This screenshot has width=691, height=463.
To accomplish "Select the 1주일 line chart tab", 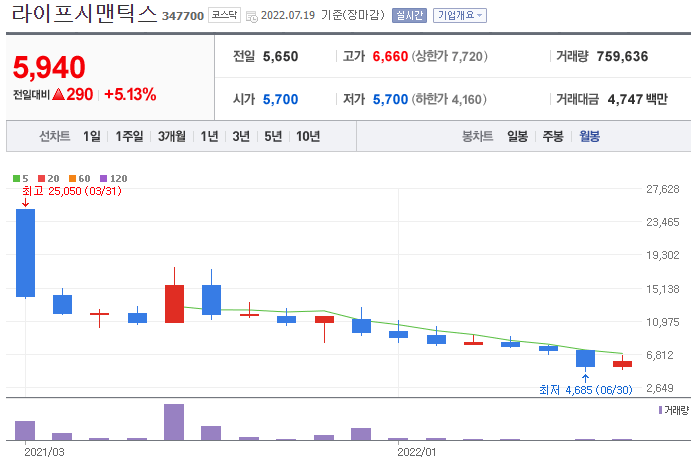I will click(x=129, y=137).
